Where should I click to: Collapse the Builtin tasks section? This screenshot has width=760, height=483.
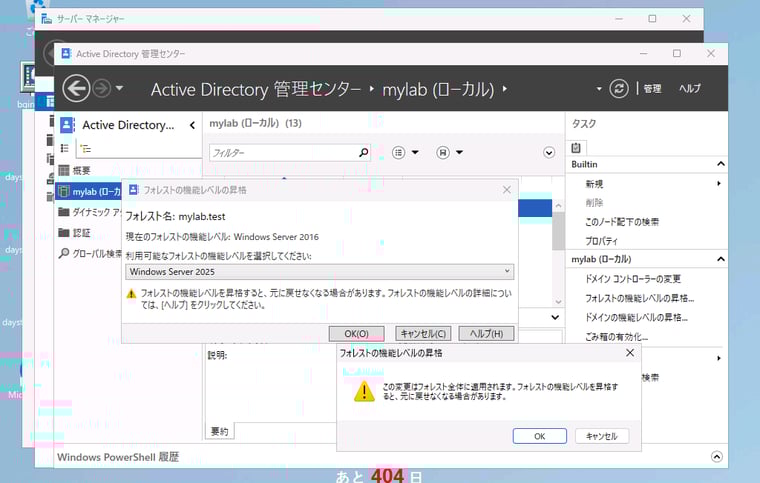click(719, 164)
